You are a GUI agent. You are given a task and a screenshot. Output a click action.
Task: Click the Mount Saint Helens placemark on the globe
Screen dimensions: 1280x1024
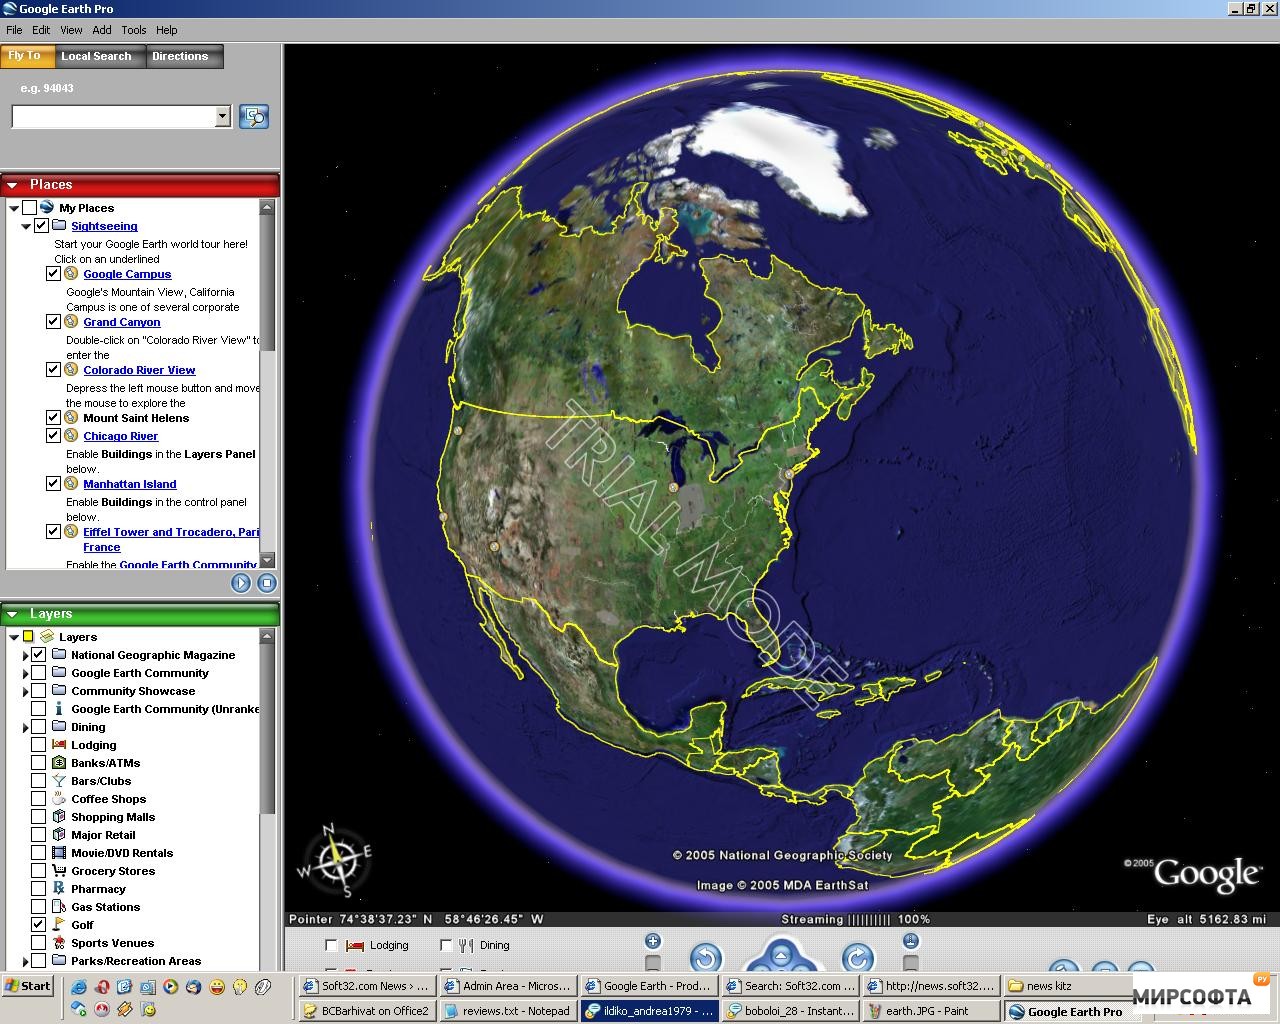459,430
